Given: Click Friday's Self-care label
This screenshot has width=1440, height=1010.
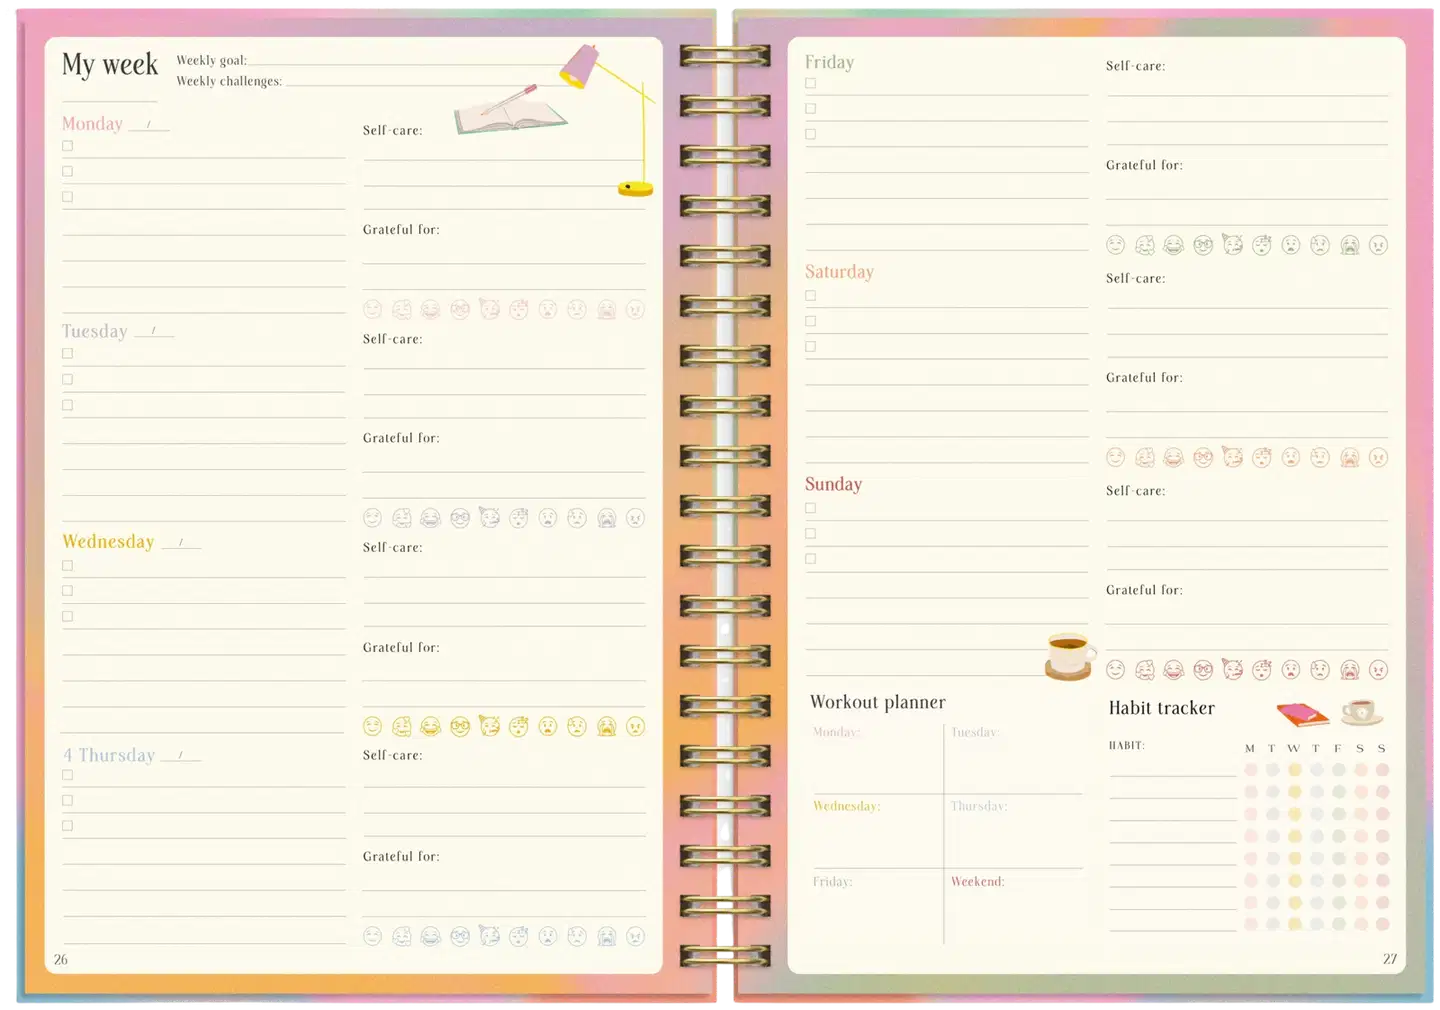Looking at the screenshot, I should tap(1135, 66).
